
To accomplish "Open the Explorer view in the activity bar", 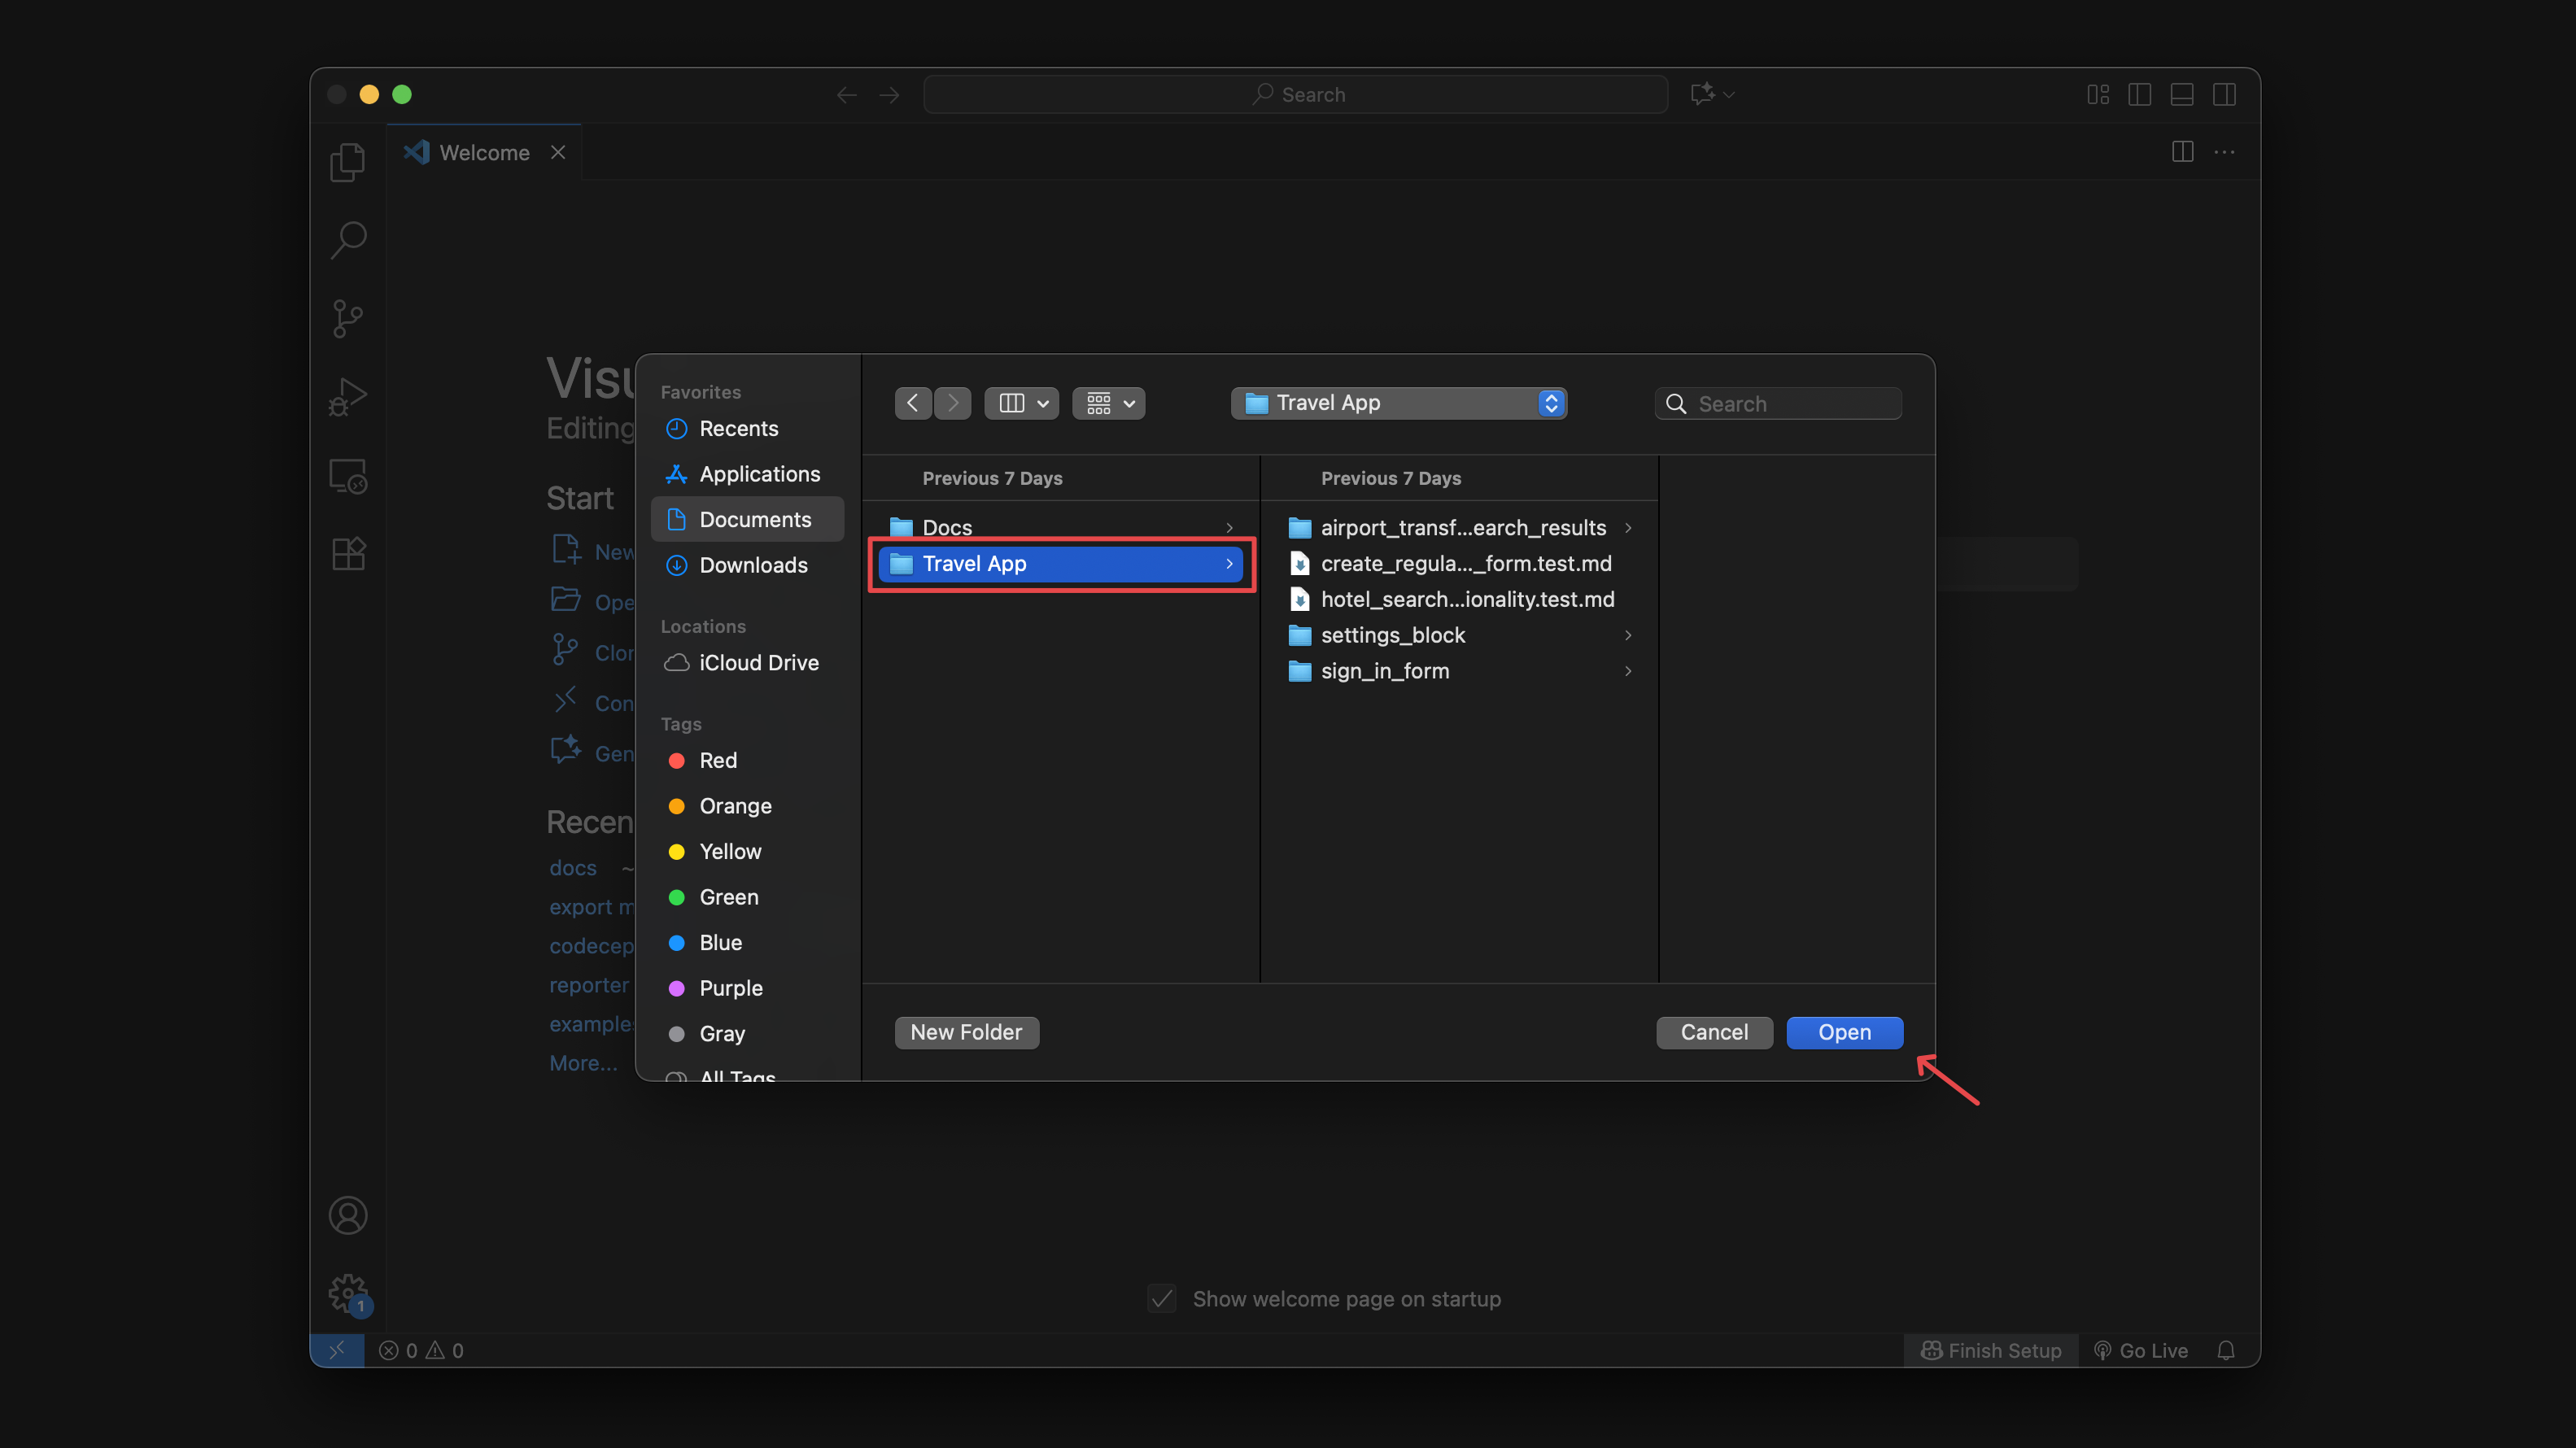I will click(x=348, y=162).
